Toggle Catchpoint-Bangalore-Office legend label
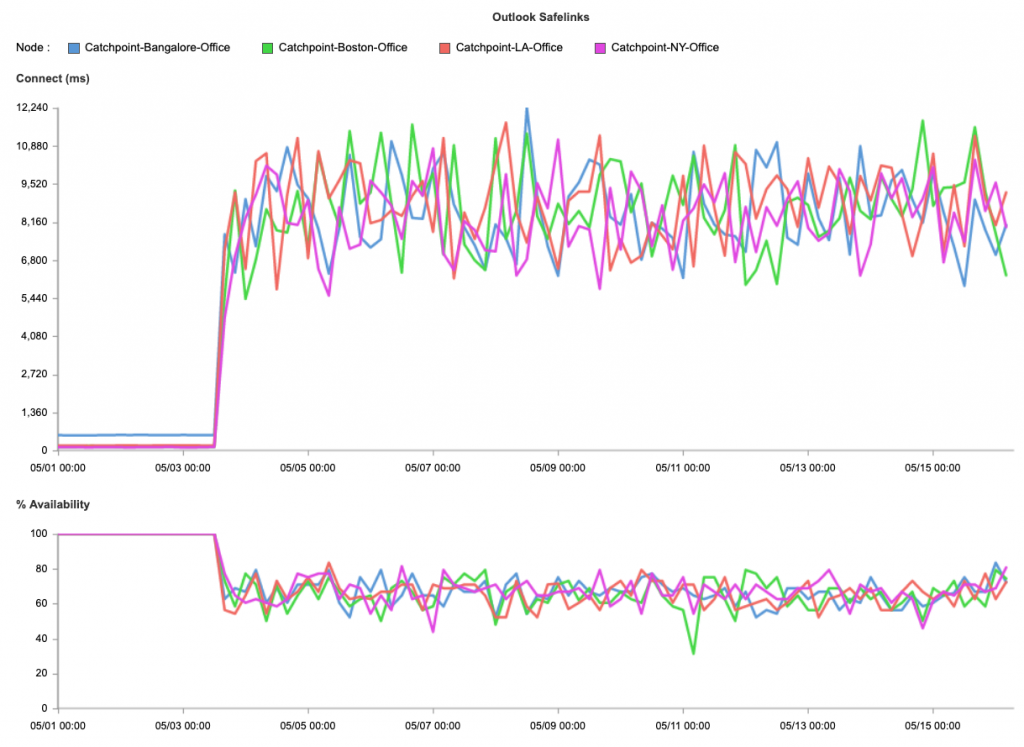 (x=157, y=48)
